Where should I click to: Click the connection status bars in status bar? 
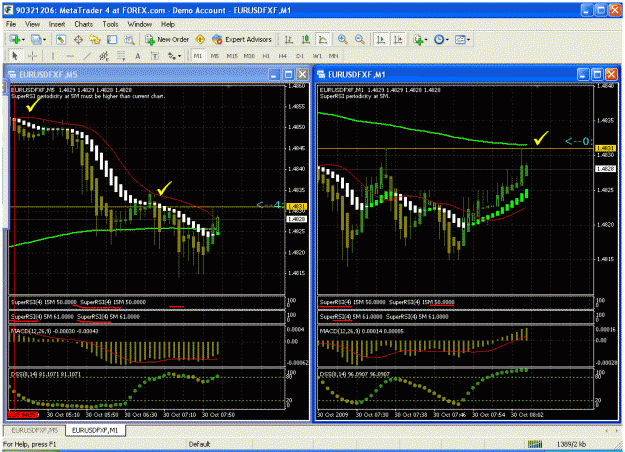[535, 444]
